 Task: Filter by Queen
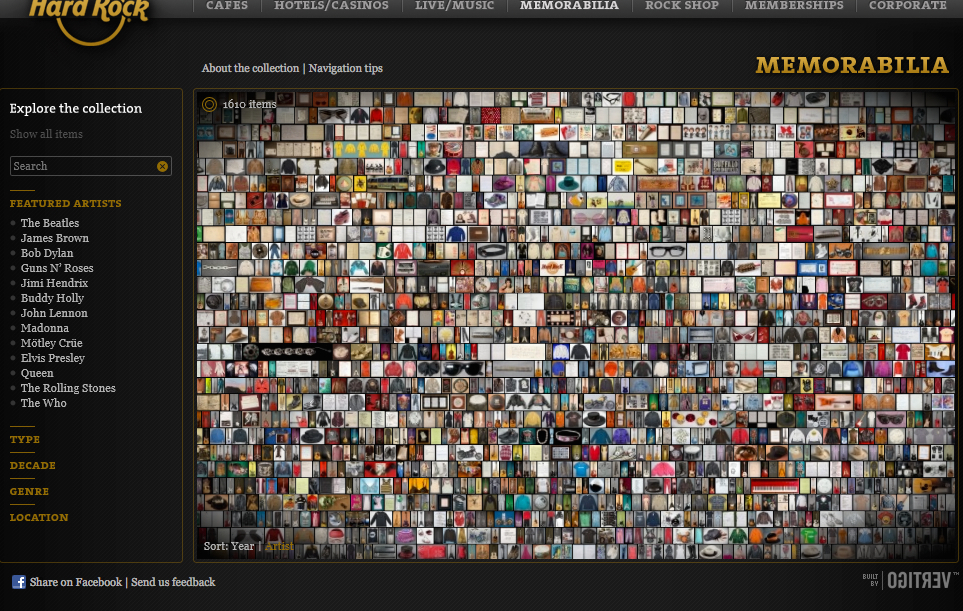[37, 373]
